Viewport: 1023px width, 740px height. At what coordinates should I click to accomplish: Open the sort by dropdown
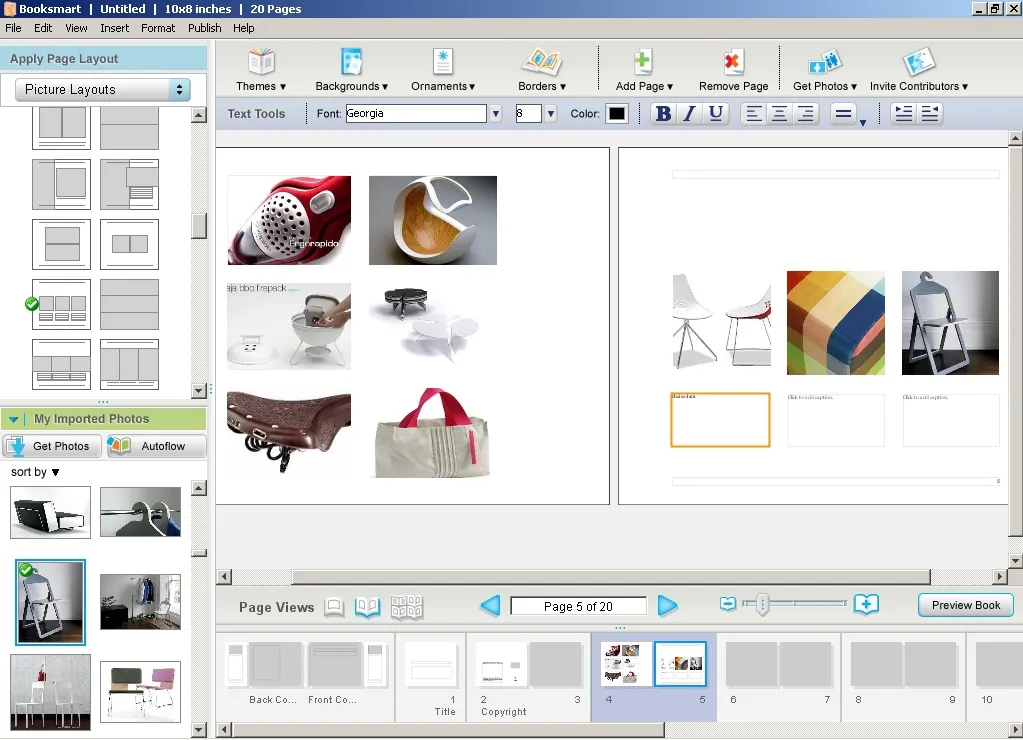coord(35,472)
